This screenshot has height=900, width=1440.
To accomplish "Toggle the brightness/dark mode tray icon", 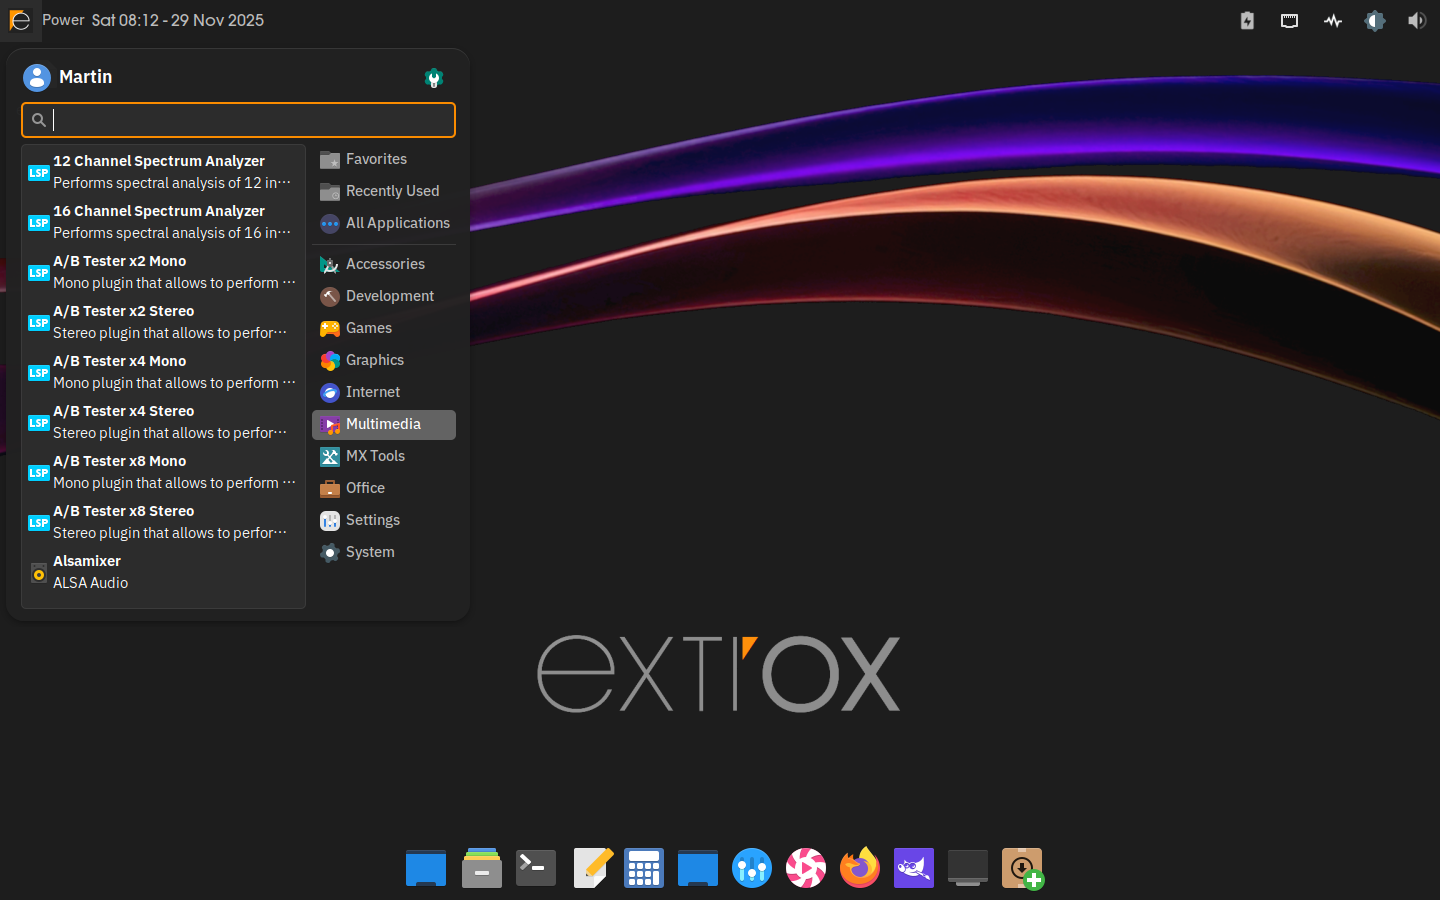I will click(x=1375, y=21).
